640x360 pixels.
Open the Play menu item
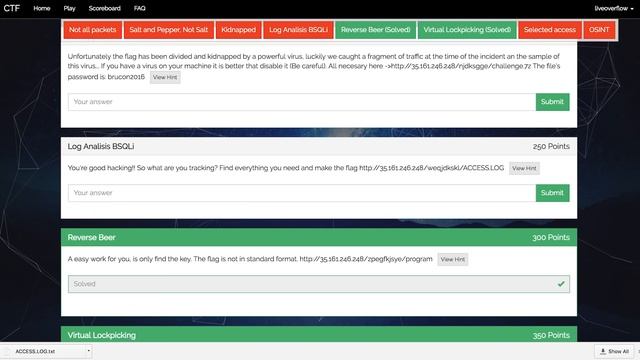69,8
